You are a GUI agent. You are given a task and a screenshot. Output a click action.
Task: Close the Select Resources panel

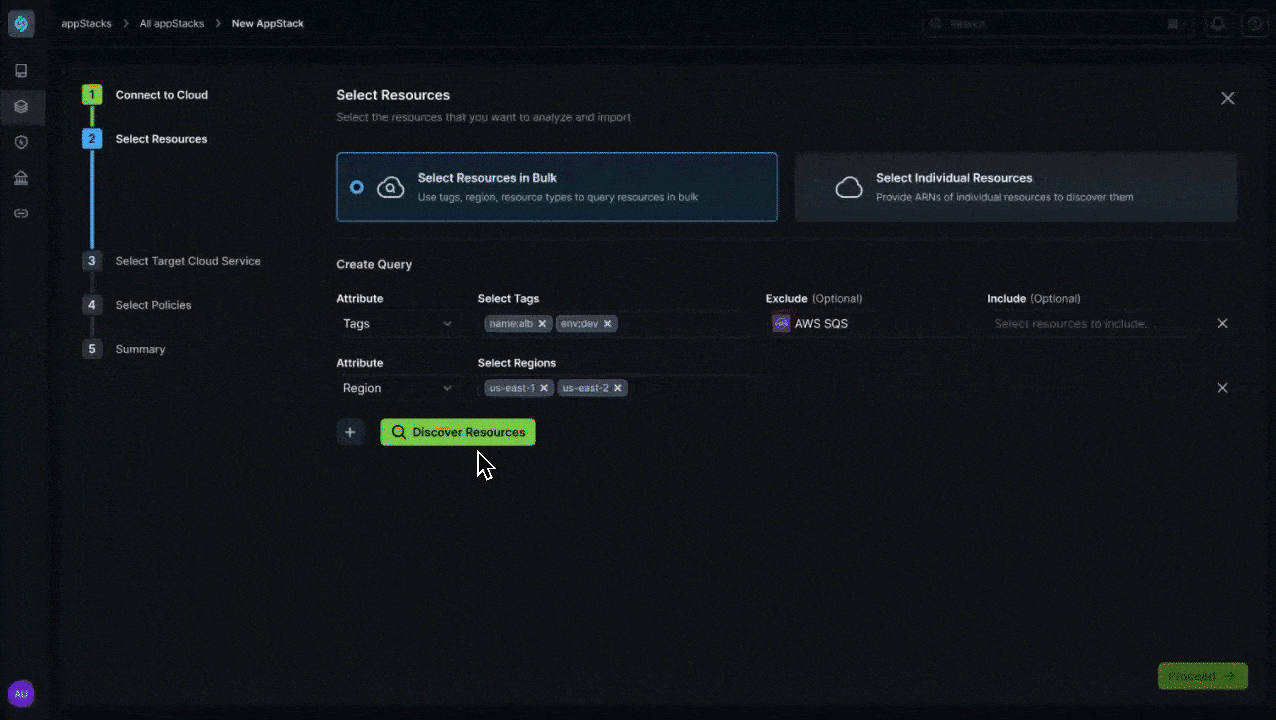tap(1227, 98)
